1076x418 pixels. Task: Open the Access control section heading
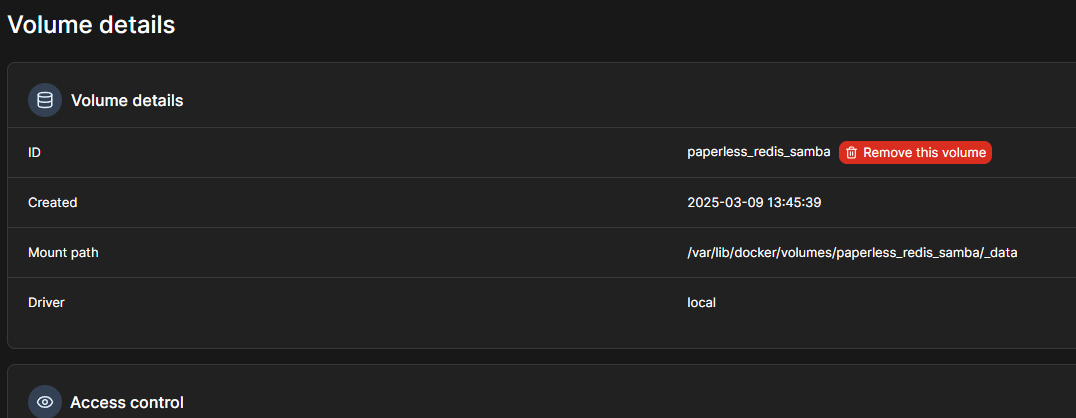[x=127, y=402]
